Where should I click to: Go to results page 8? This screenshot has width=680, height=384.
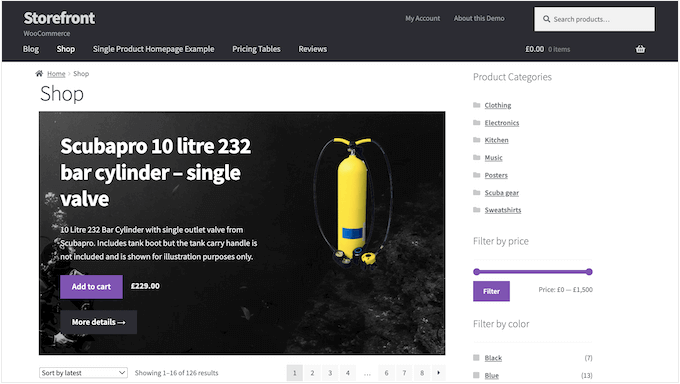pos(422,373)
